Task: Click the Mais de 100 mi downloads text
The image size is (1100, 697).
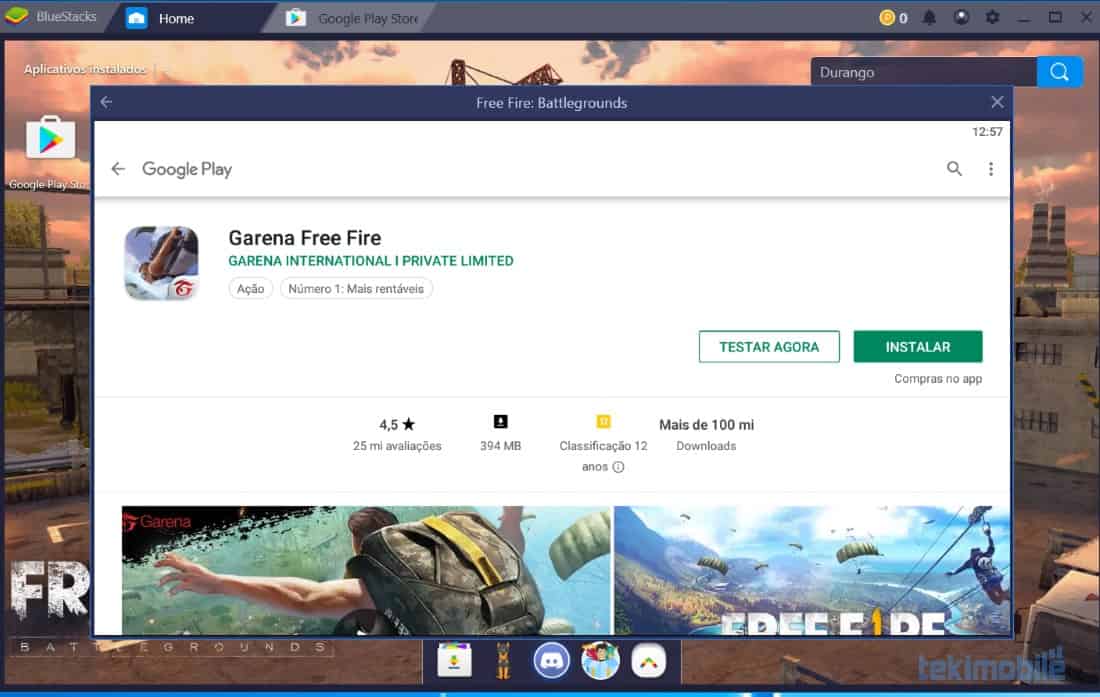Action: point(706,425)
